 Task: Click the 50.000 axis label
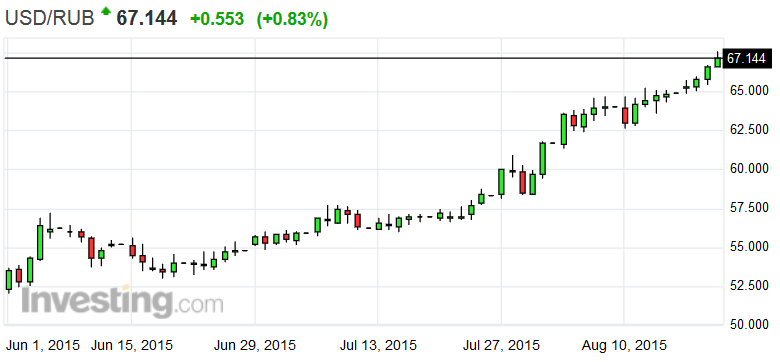point(748,325)
